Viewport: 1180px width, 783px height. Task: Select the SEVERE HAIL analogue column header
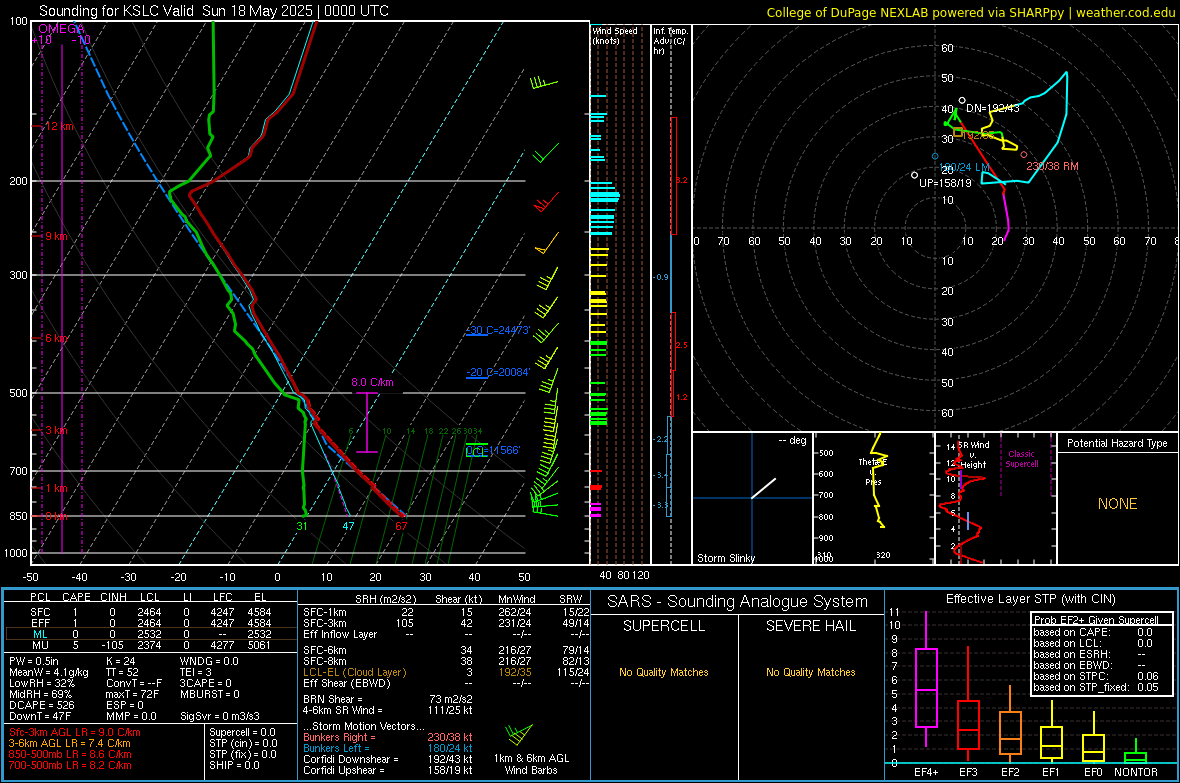[811, 626]
